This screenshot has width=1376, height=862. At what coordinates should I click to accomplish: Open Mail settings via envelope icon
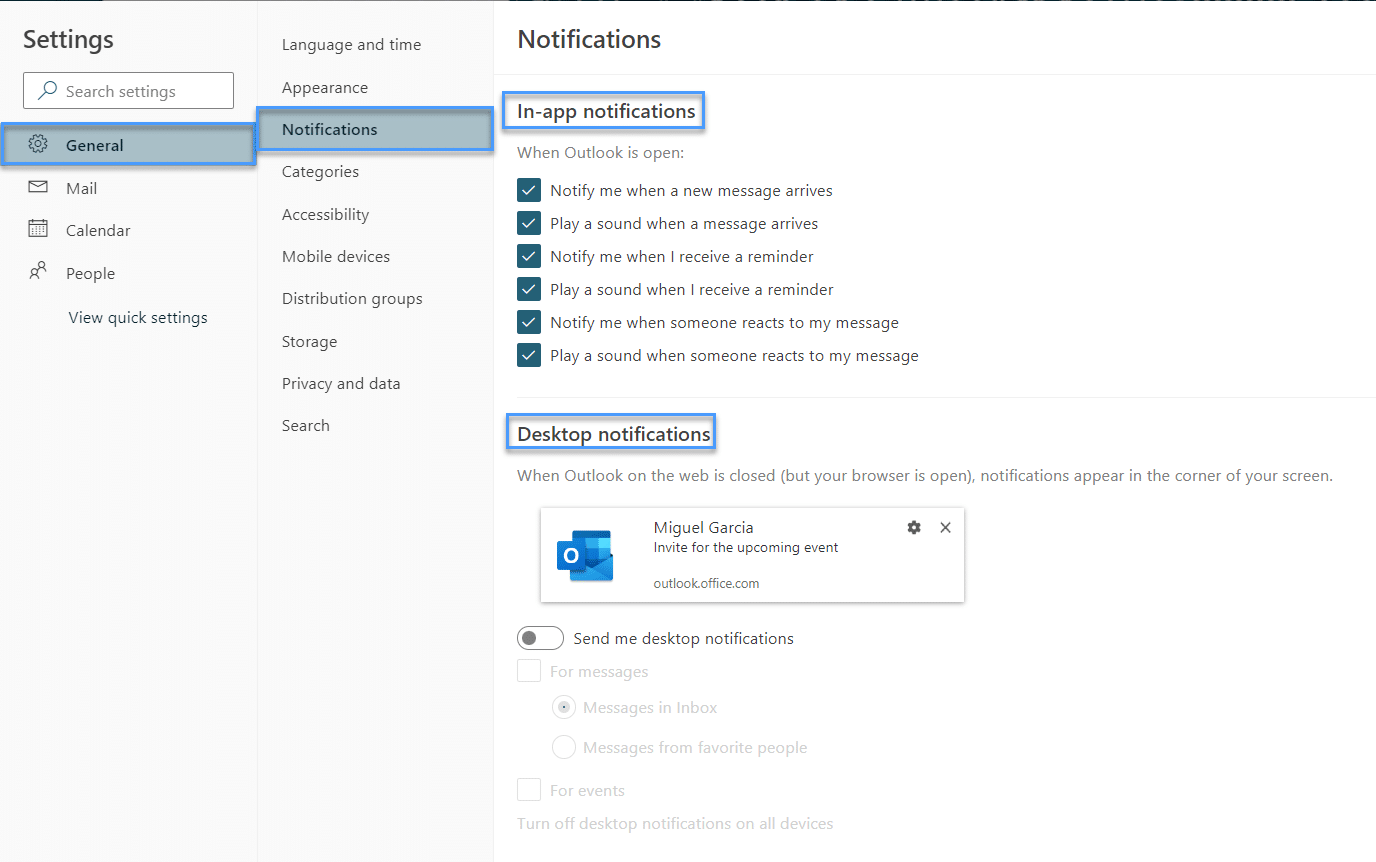38,187
